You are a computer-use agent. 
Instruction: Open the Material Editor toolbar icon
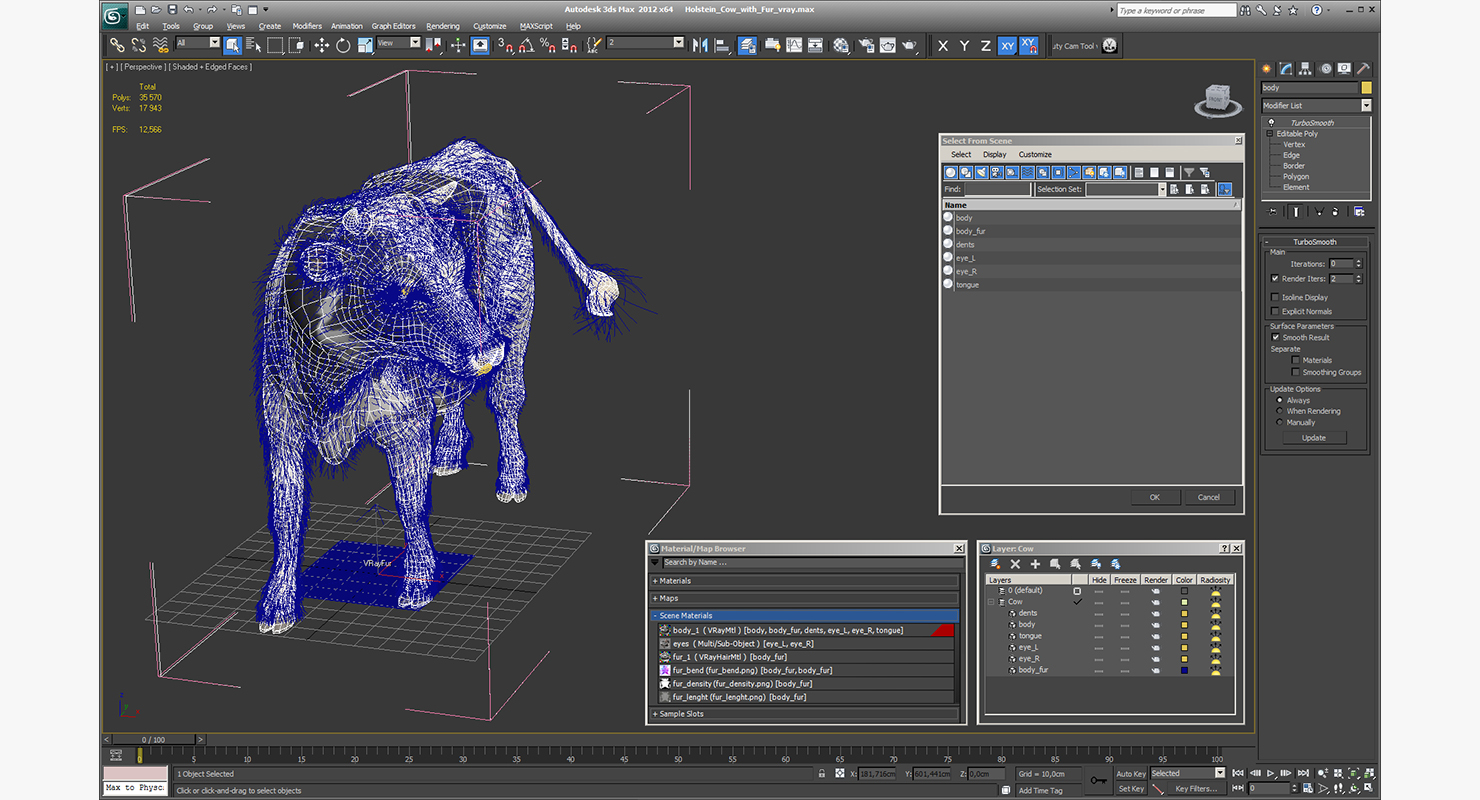841,45
